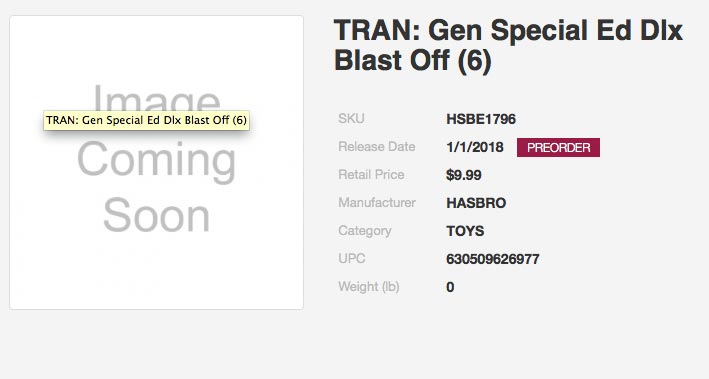The width and height of the screenshot is (709, 379).
Task: Click the word Soon in placeholder image
Action: 156,215
